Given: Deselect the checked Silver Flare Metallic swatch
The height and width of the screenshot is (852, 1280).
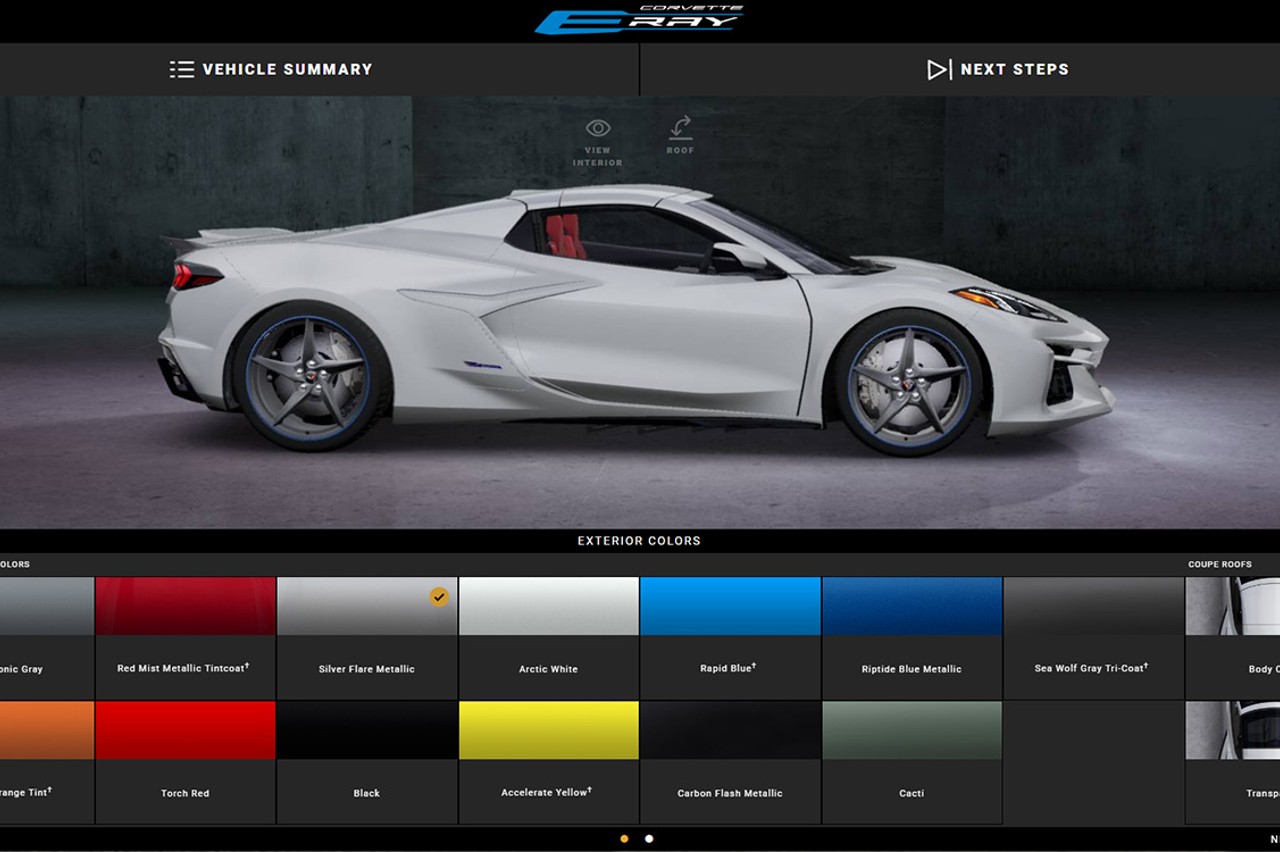Looking at the screenshot, I should tap(367, 607).
